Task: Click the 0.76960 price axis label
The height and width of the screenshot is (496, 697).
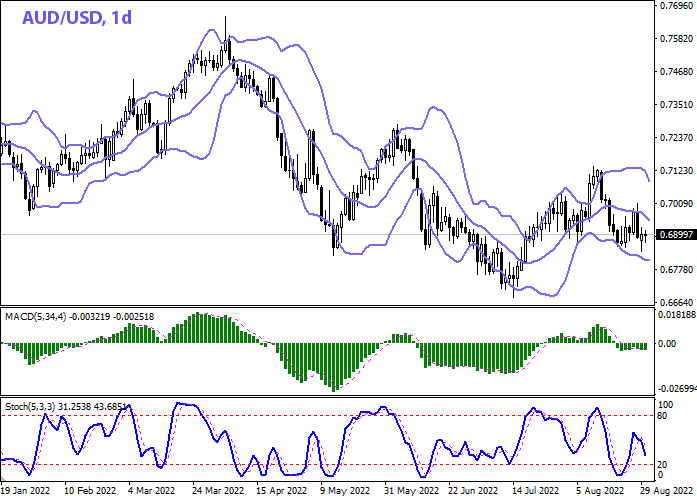Action: (675, 6)
